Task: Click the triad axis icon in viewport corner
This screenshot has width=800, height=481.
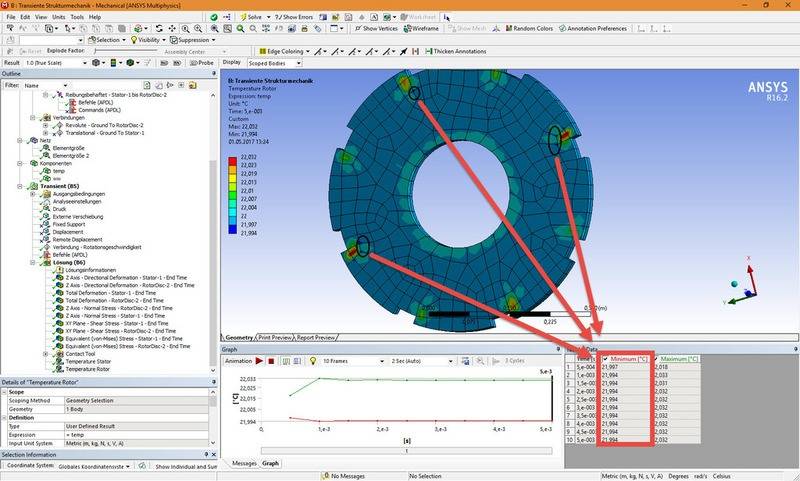Action: point(742,283)
